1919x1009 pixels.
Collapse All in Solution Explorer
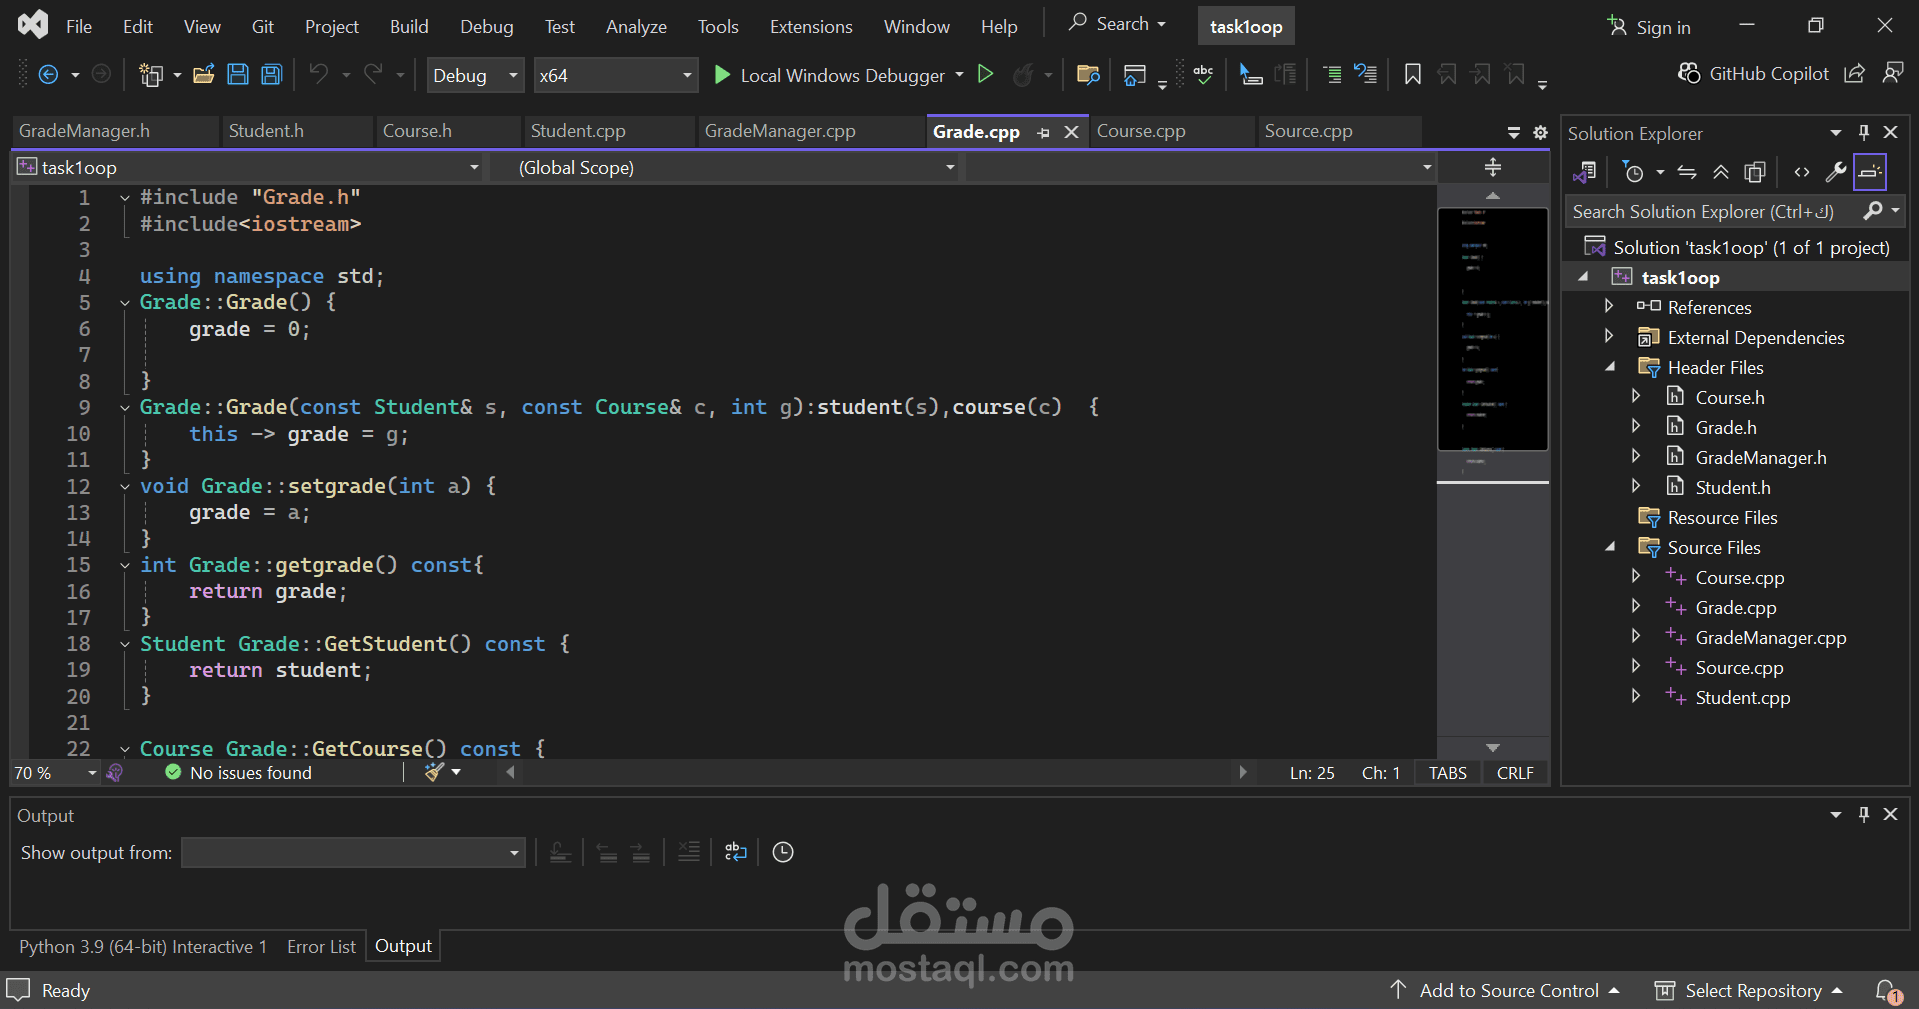pyautogui.click(x=1721, y=173)
